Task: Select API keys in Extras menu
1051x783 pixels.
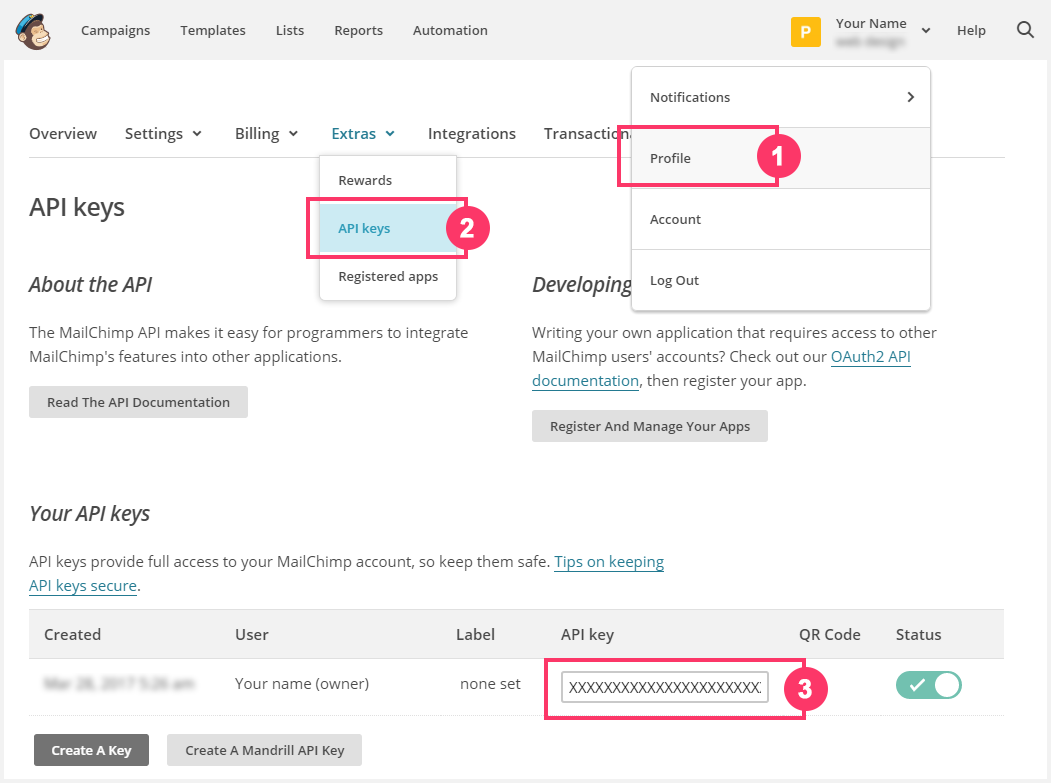Action: click(x=388, y=228)
